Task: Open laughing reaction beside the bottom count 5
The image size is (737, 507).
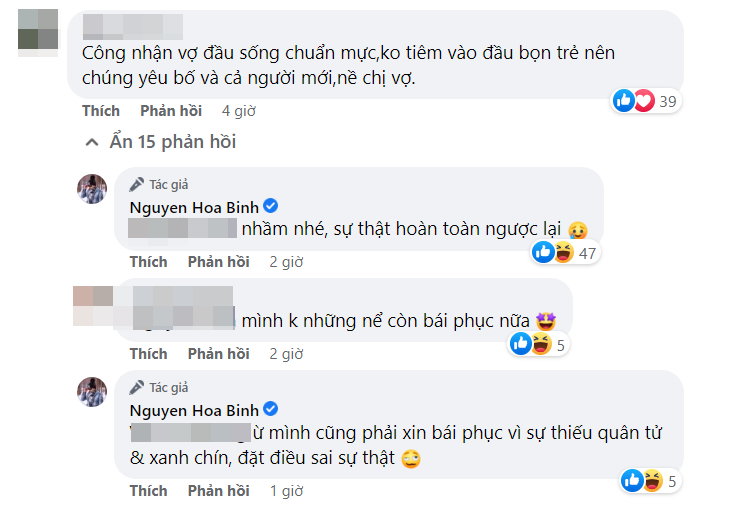Action: tap(652, 481)
